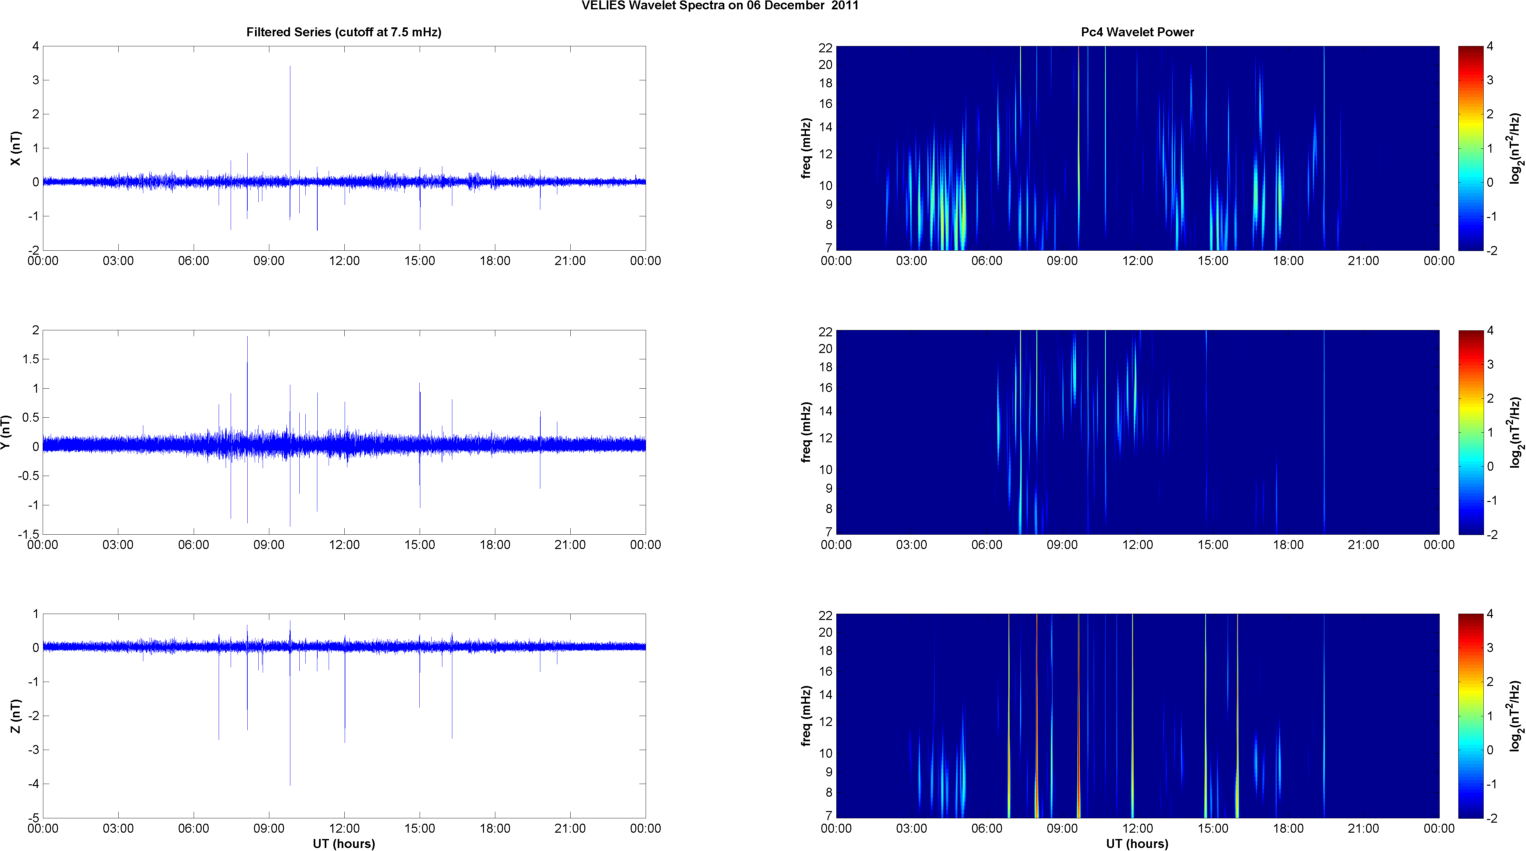Click the log2(nT²/Hz) label of bottom colorbar
Screen dimensions: 1526x851
coord(1516,716)
